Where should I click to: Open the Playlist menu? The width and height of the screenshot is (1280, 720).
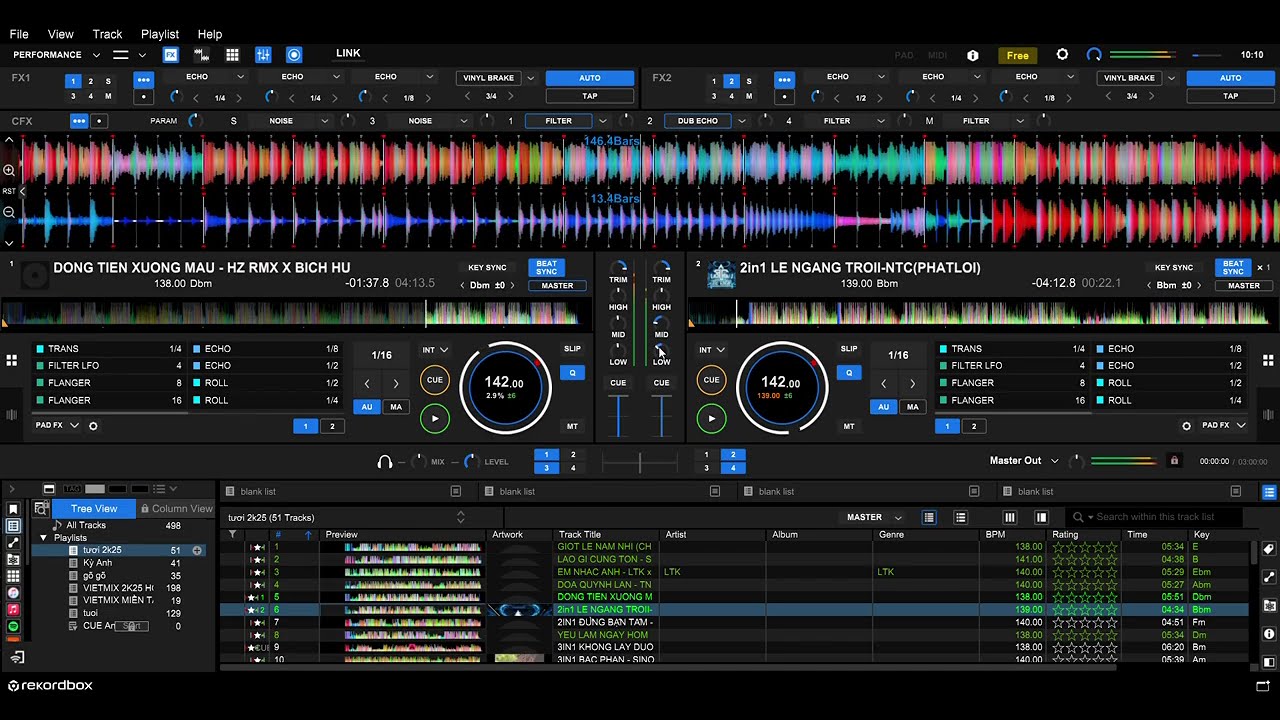point(159,34)
